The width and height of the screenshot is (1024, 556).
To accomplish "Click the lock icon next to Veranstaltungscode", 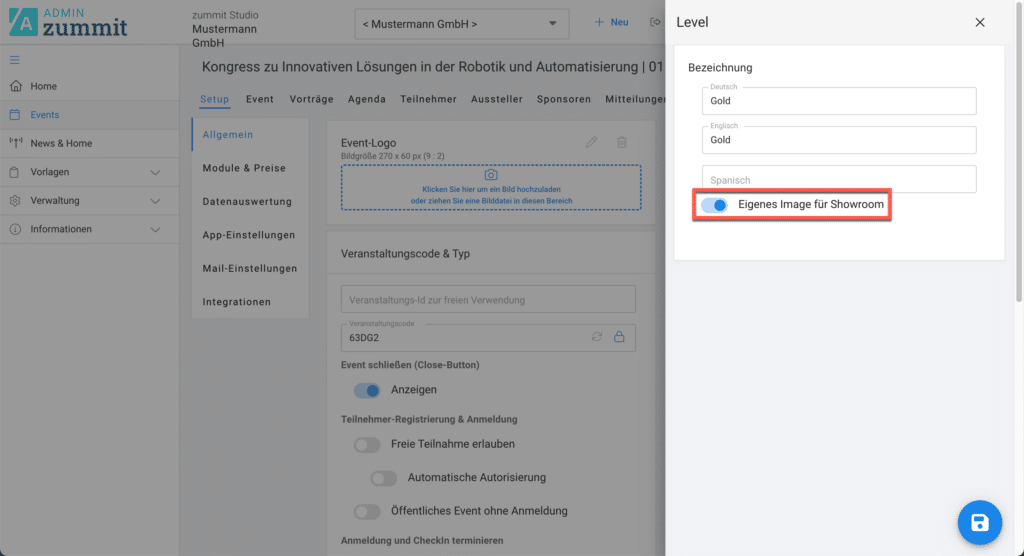I will pyautogui.click(x=619, y=337).
